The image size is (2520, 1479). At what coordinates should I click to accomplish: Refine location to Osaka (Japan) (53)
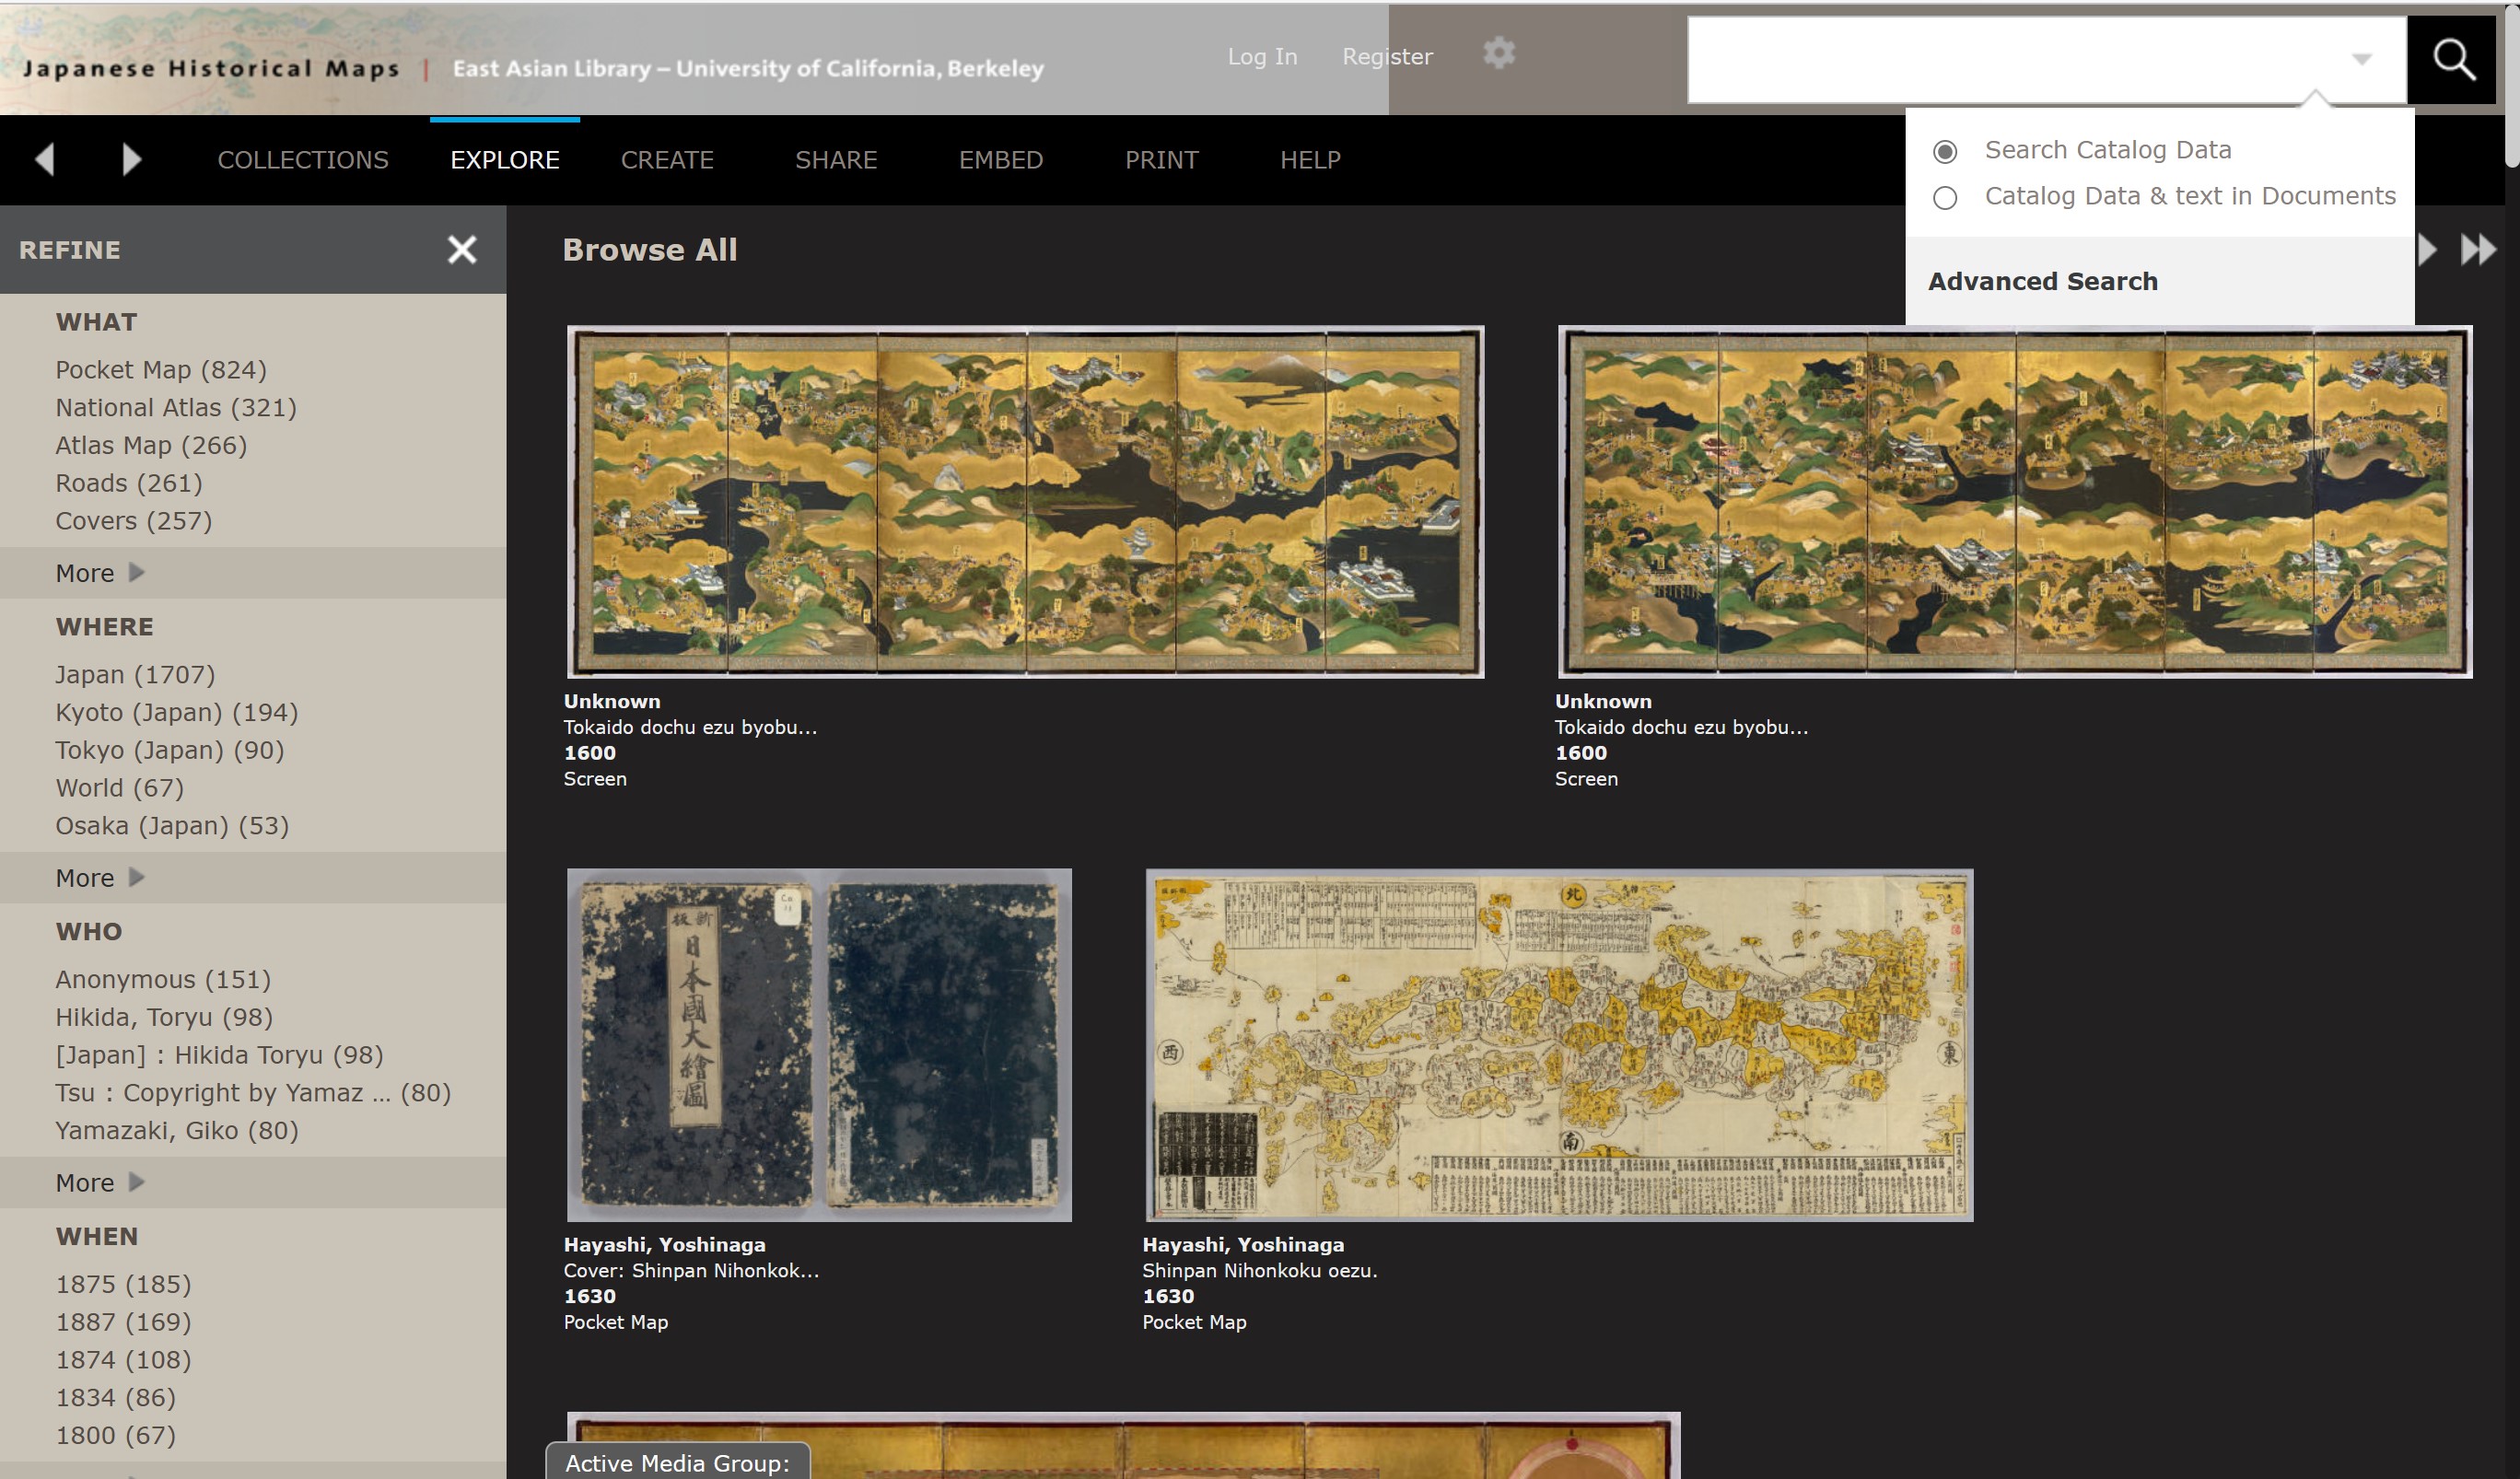pyautogui.click(x=172, y=826)
